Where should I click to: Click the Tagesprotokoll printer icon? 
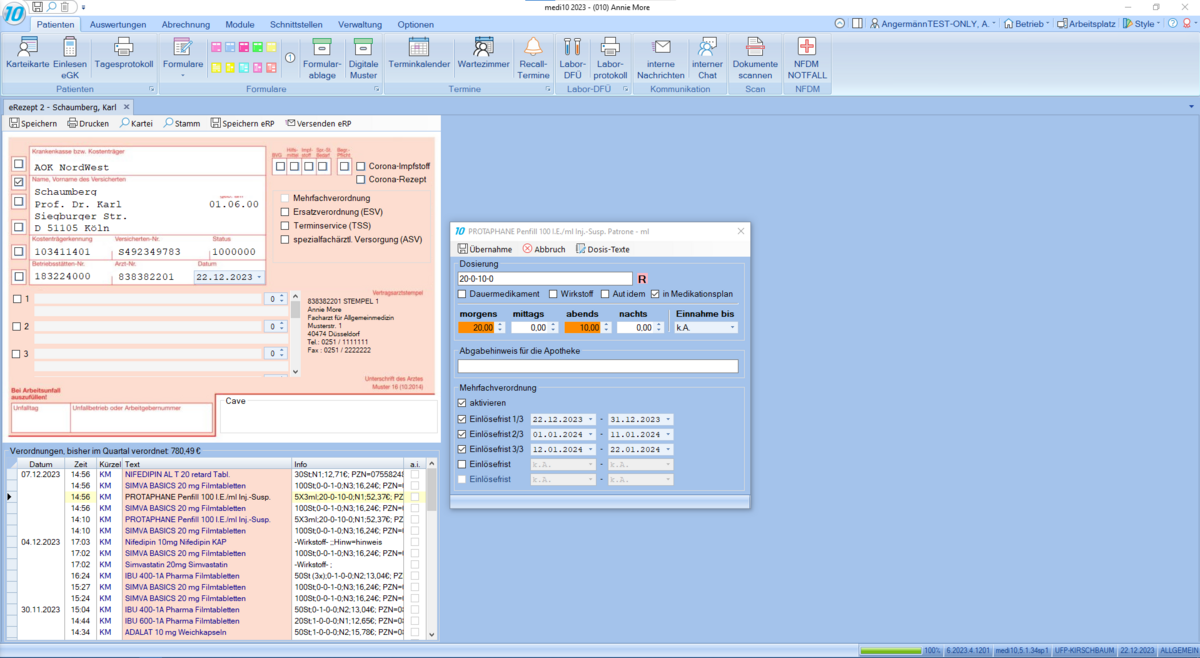click(123, 47)
